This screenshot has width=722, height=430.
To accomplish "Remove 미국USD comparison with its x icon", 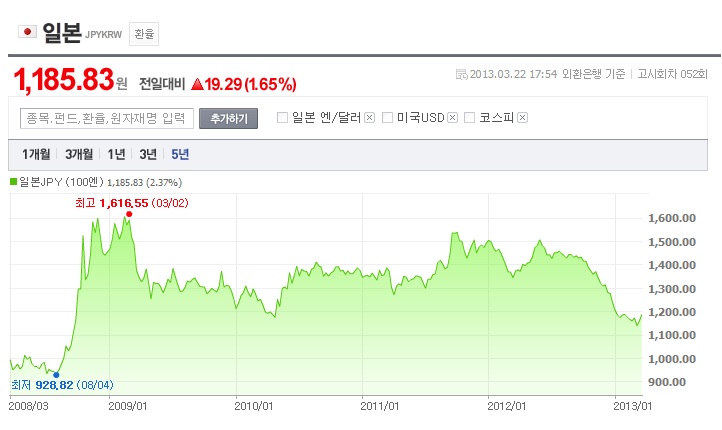I will 453,118.
